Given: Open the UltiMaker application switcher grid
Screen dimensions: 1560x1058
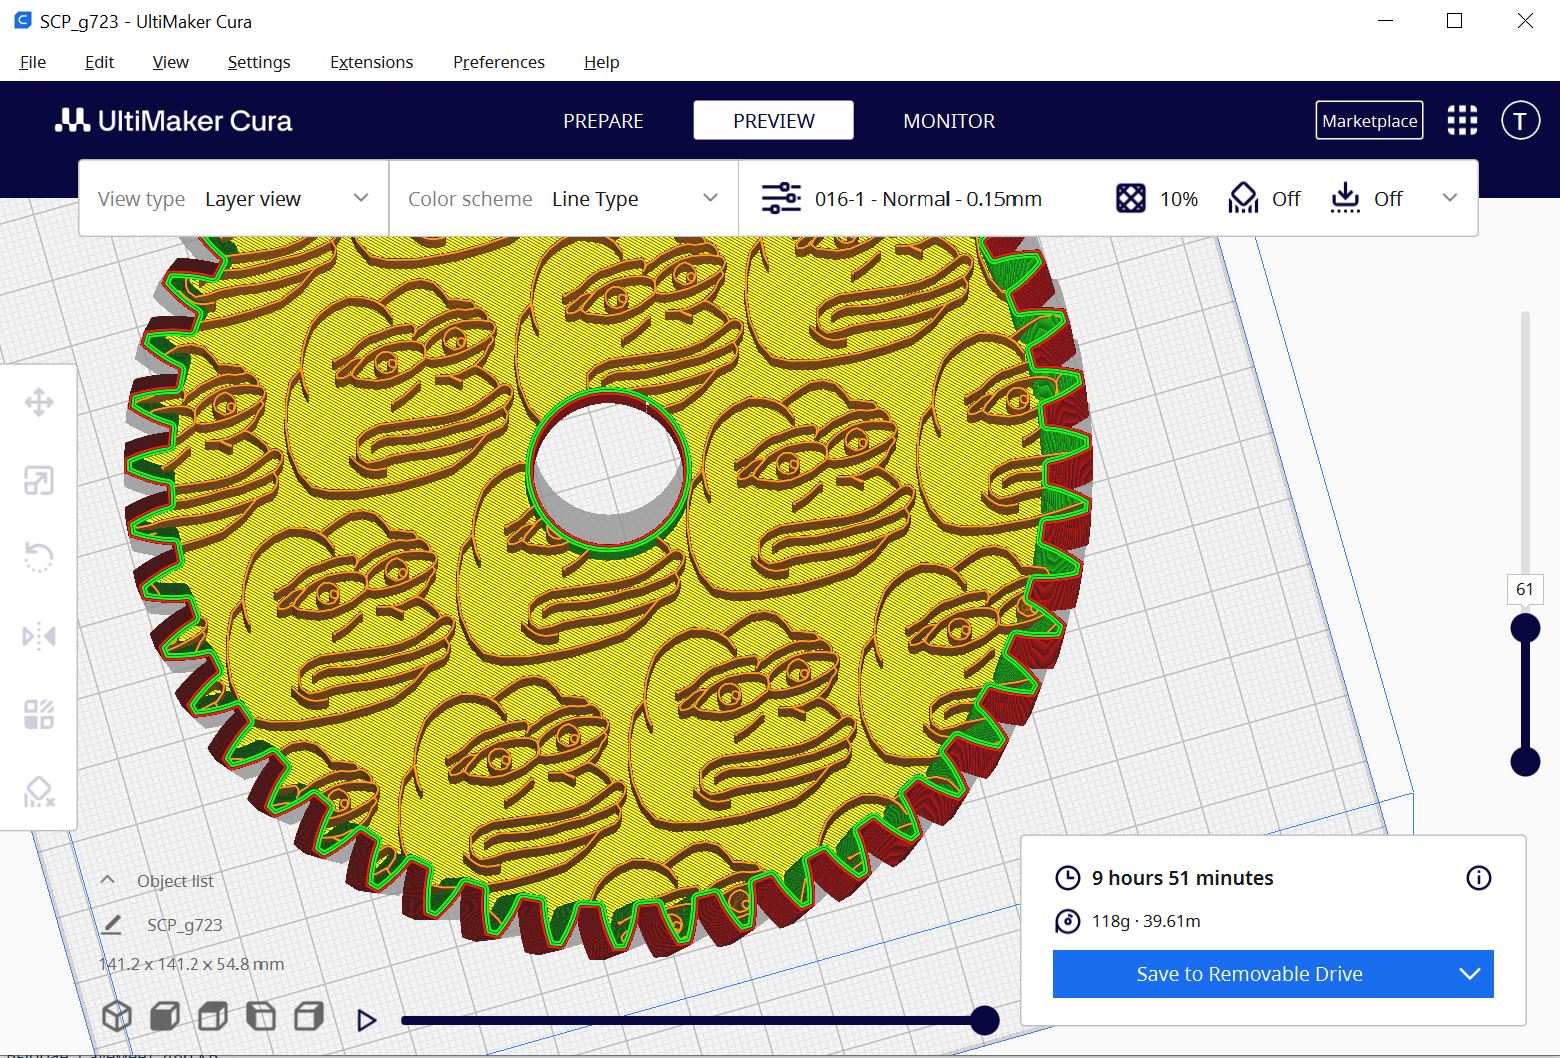Looking at the screenshot, I should coord(1462,120).
